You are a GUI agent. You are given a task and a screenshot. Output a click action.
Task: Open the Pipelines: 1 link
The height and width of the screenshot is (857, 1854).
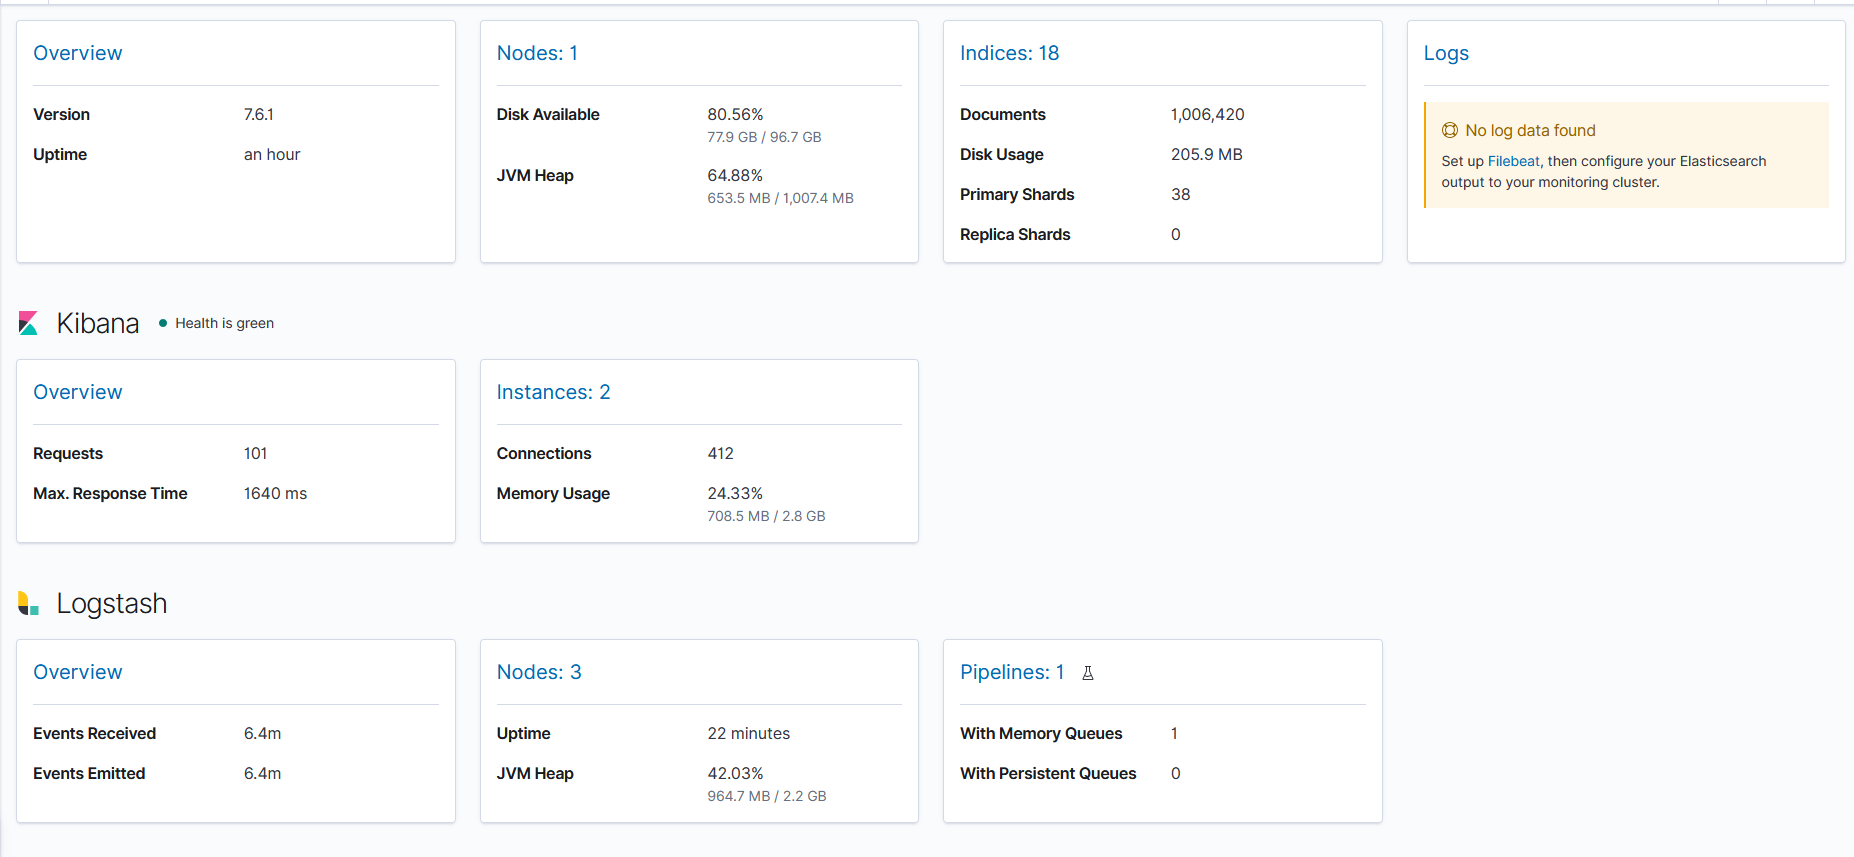pos(1012,672)
